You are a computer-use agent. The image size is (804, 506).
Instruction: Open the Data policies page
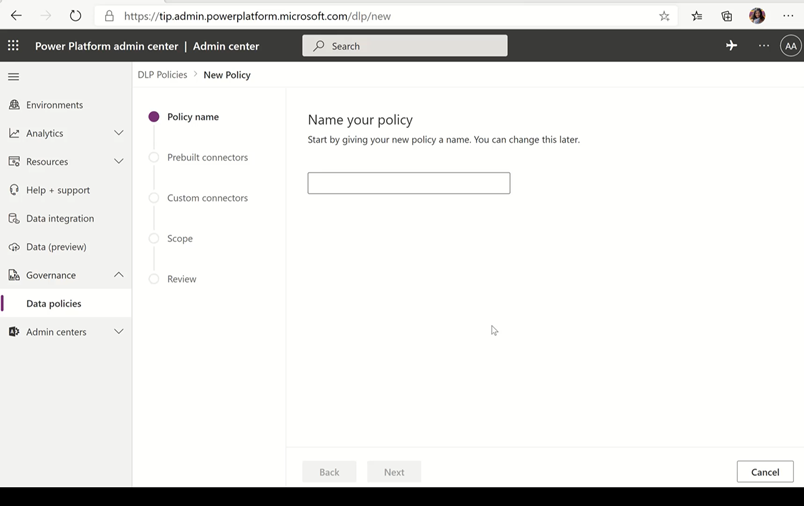[54, 304]
